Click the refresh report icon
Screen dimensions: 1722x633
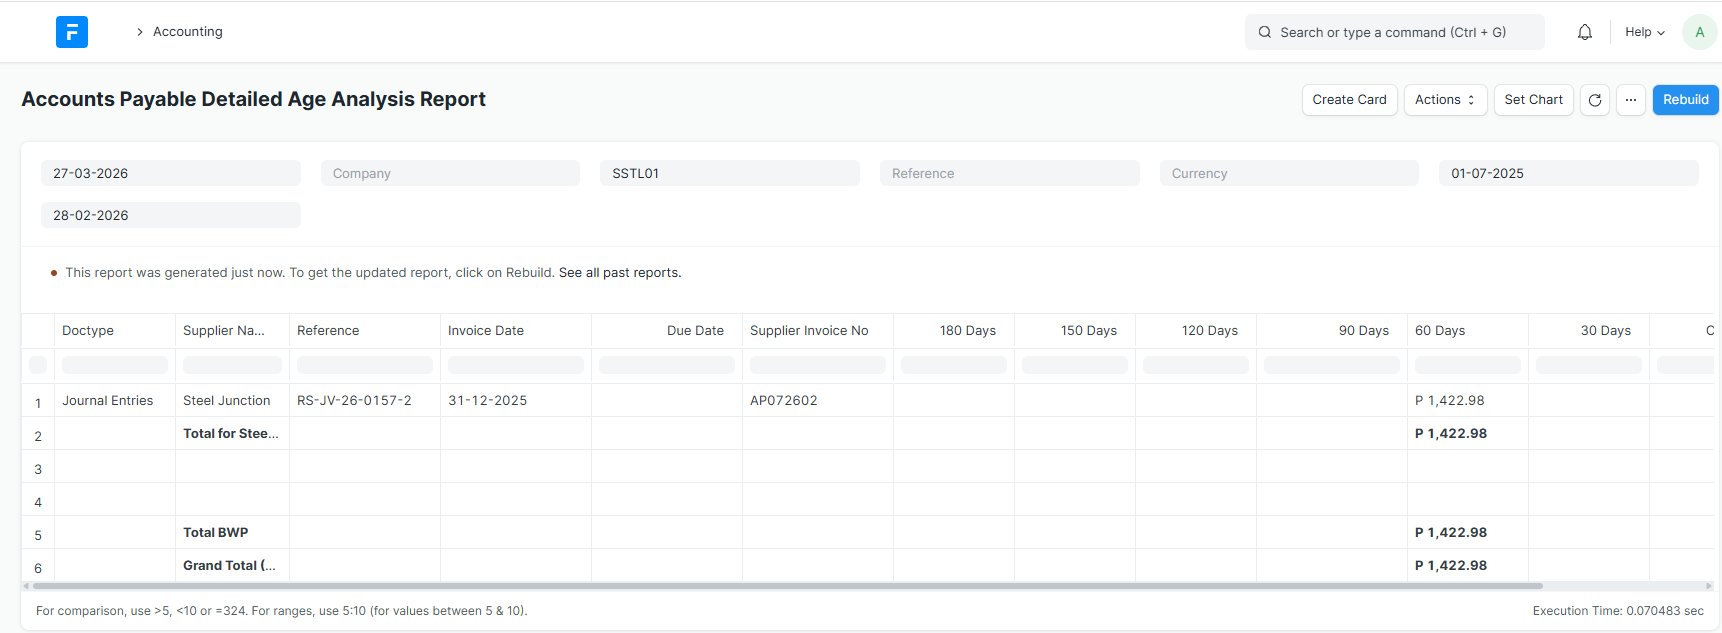pyautogui.click(x=1595, y=100)
